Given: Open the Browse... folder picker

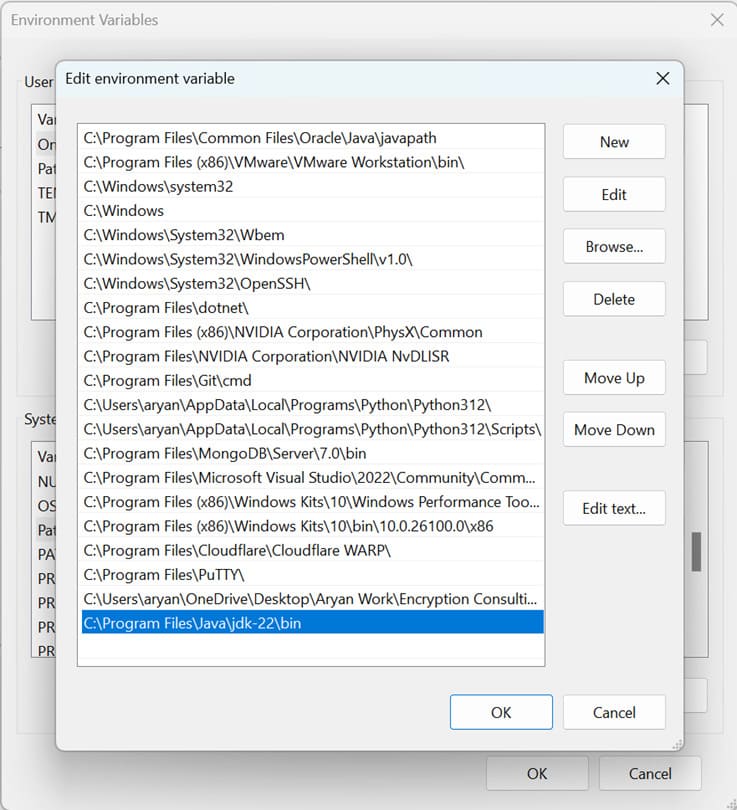Looking at the screenshot, I should (614, 246).
